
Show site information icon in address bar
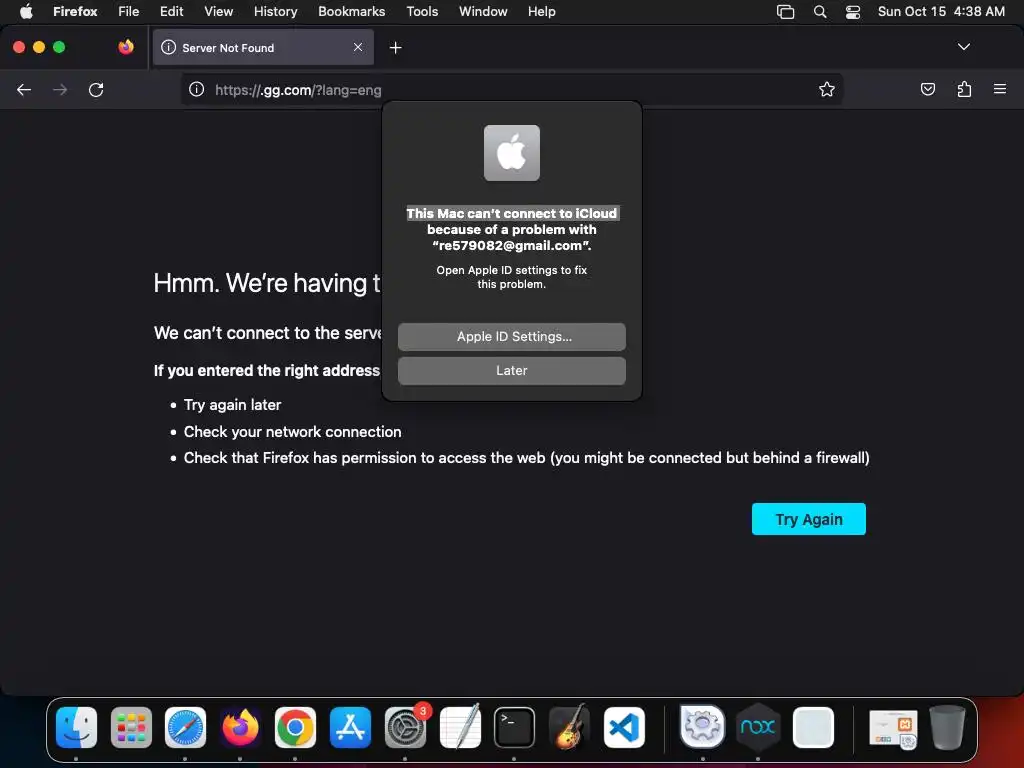[x=197, y=89]
